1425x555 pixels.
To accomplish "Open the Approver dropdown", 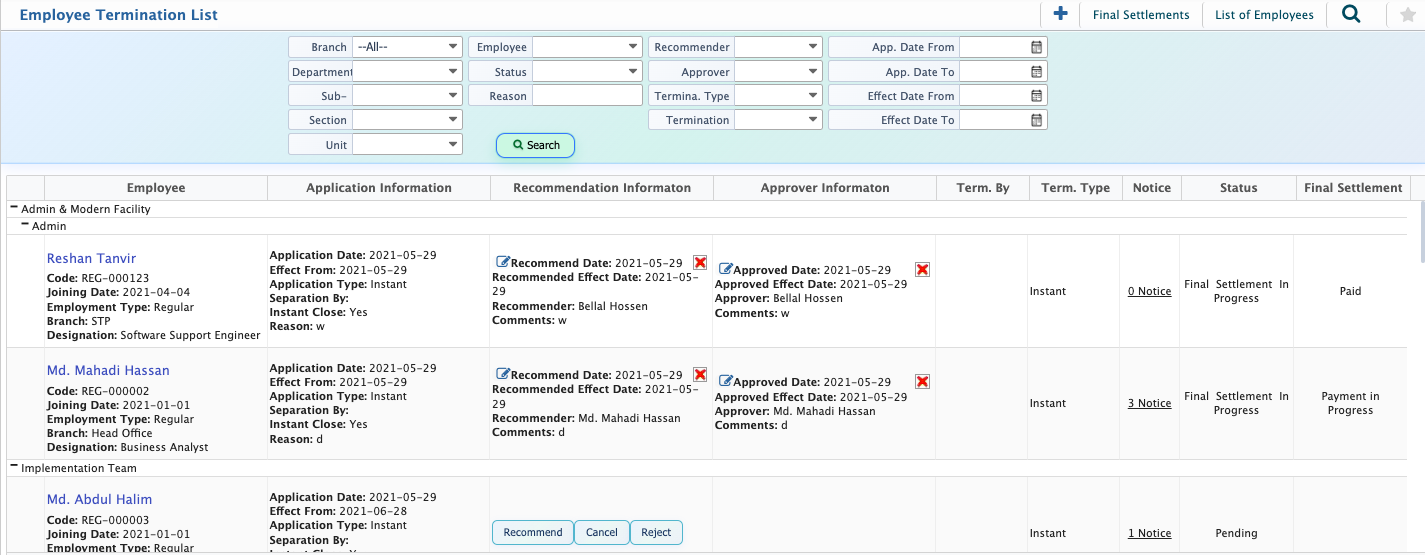I will tap(778, 72).
